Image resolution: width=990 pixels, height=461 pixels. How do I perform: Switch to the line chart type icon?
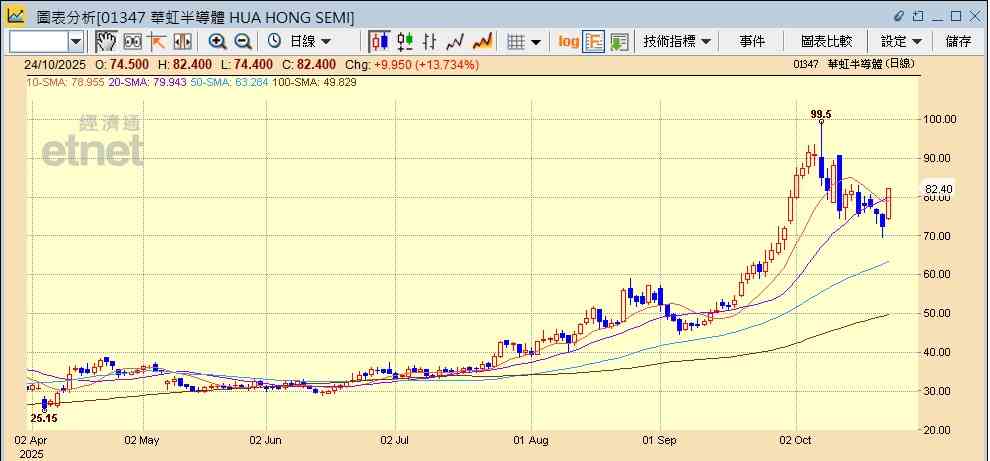pos(455,41)
